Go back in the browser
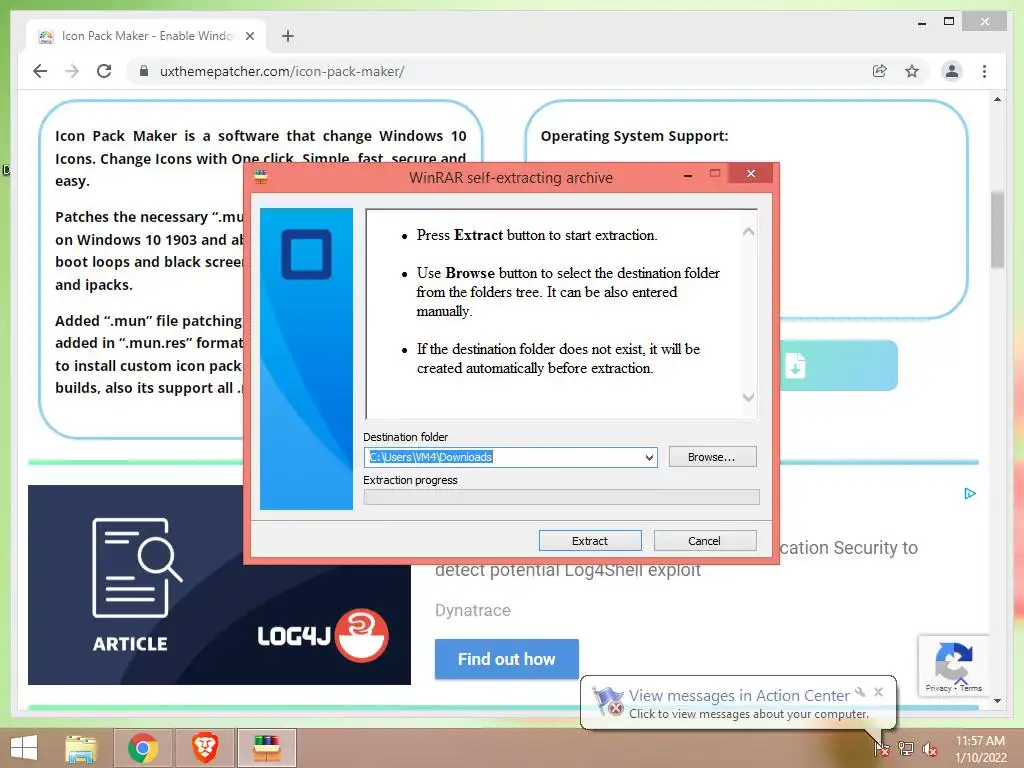This screenshot has height=768, width=1024. coord(40,71)
